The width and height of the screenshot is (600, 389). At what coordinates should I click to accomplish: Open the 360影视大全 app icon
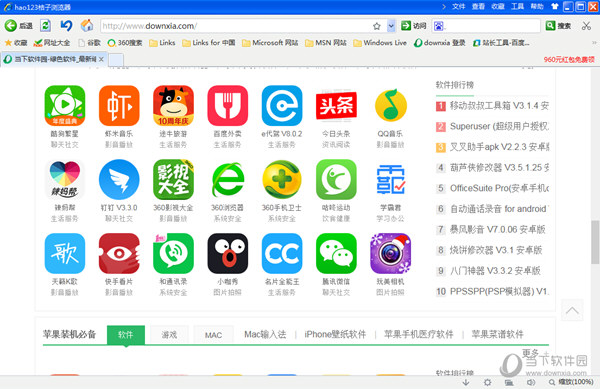point(173,179)
